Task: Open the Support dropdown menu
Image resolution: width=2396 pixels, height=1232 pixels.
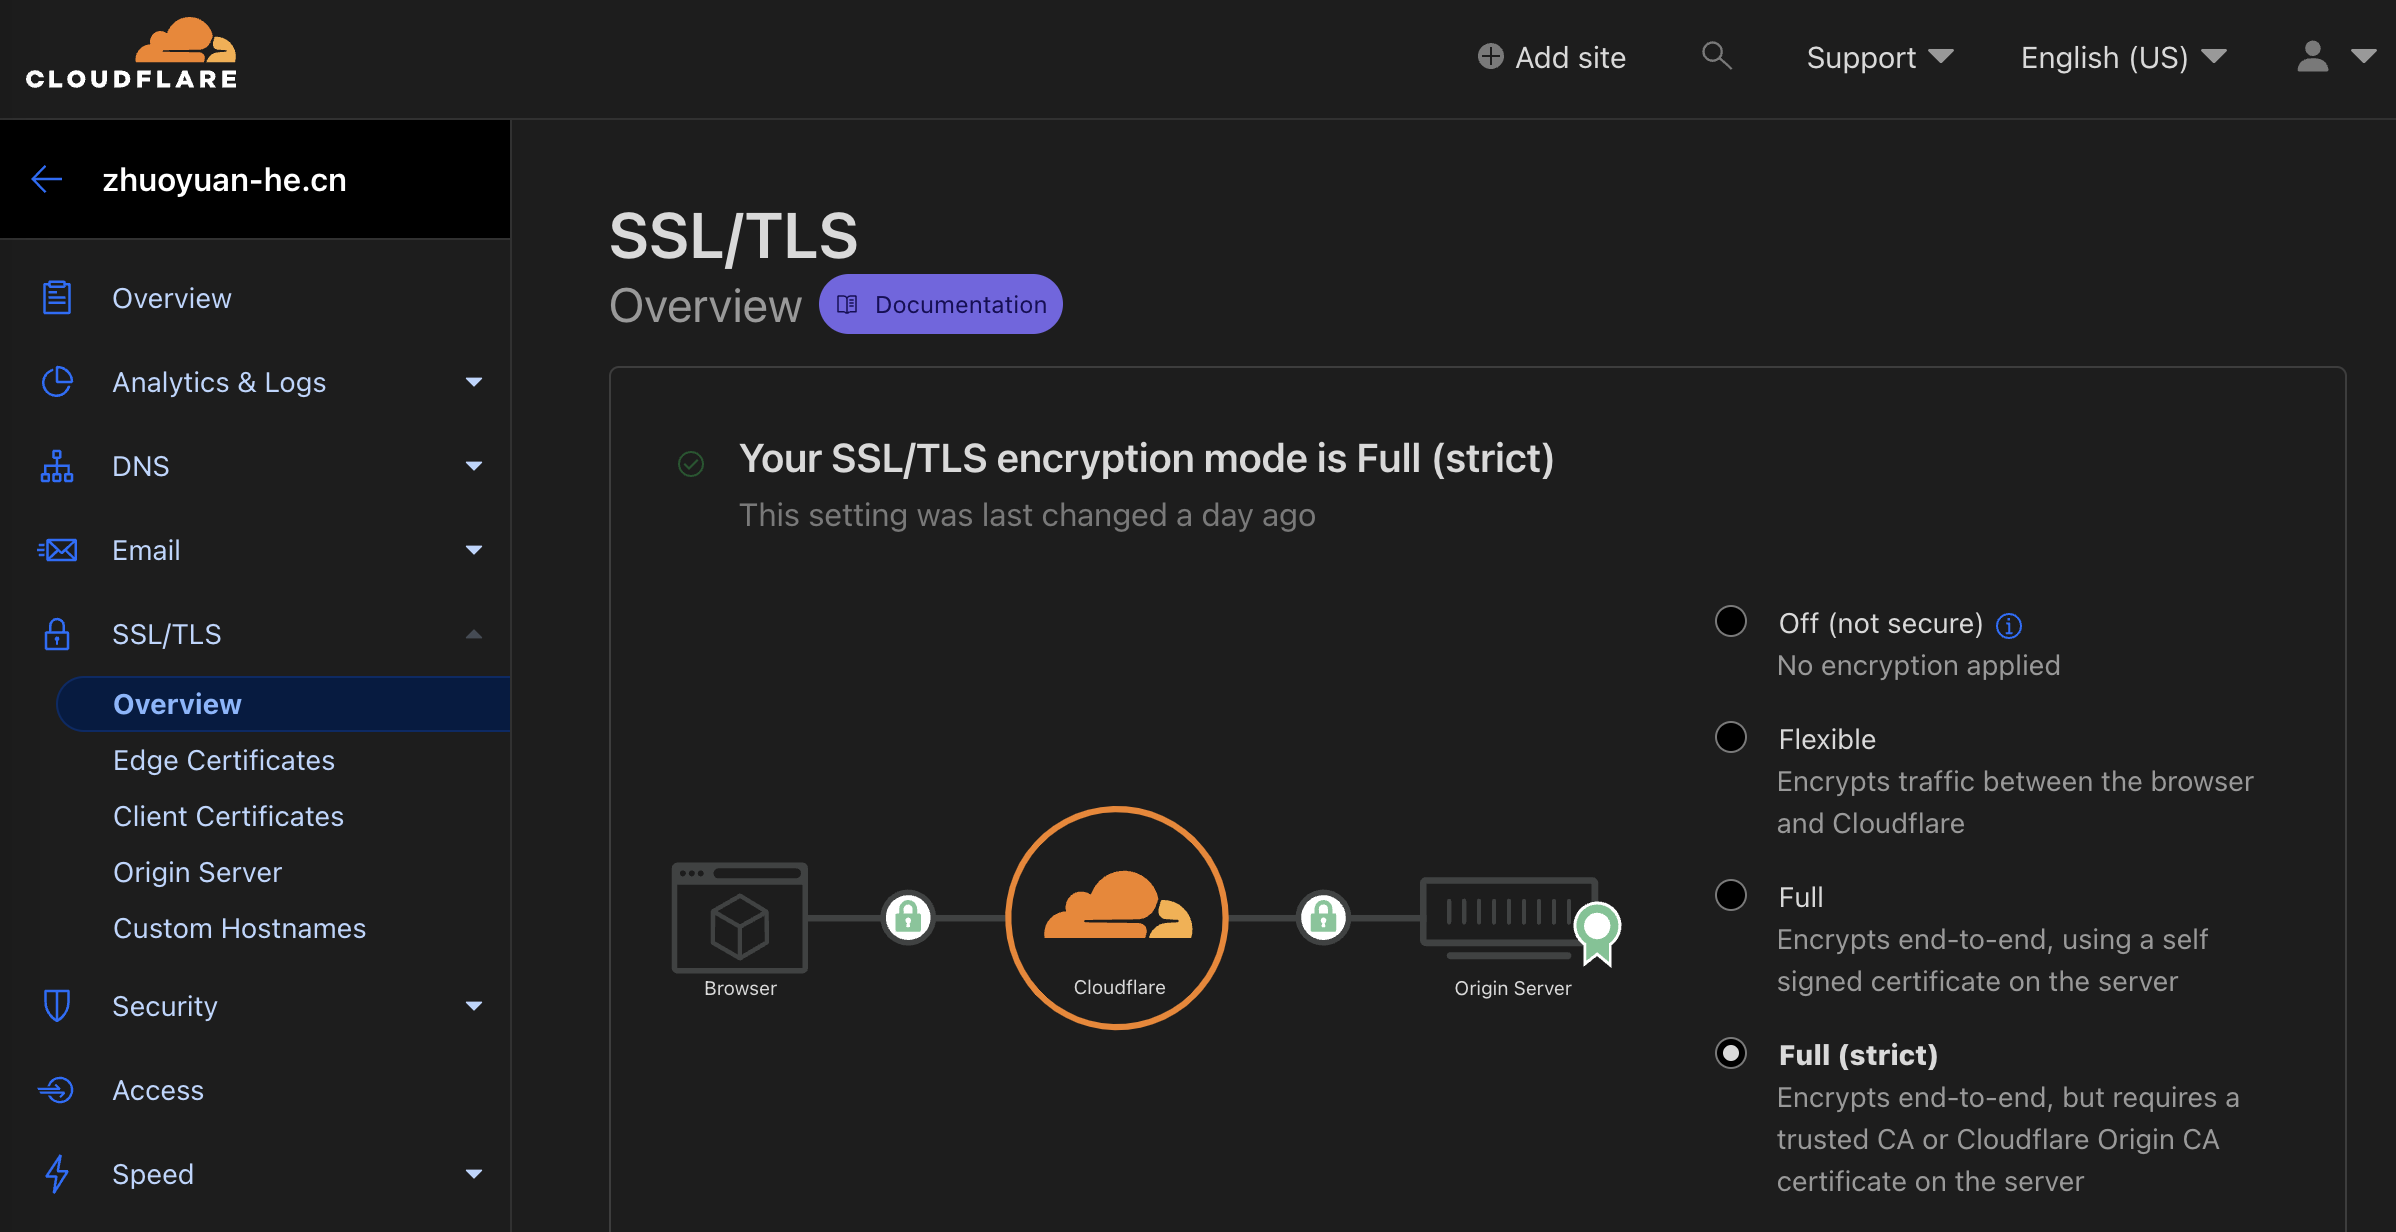Action: coord(1880,57)
